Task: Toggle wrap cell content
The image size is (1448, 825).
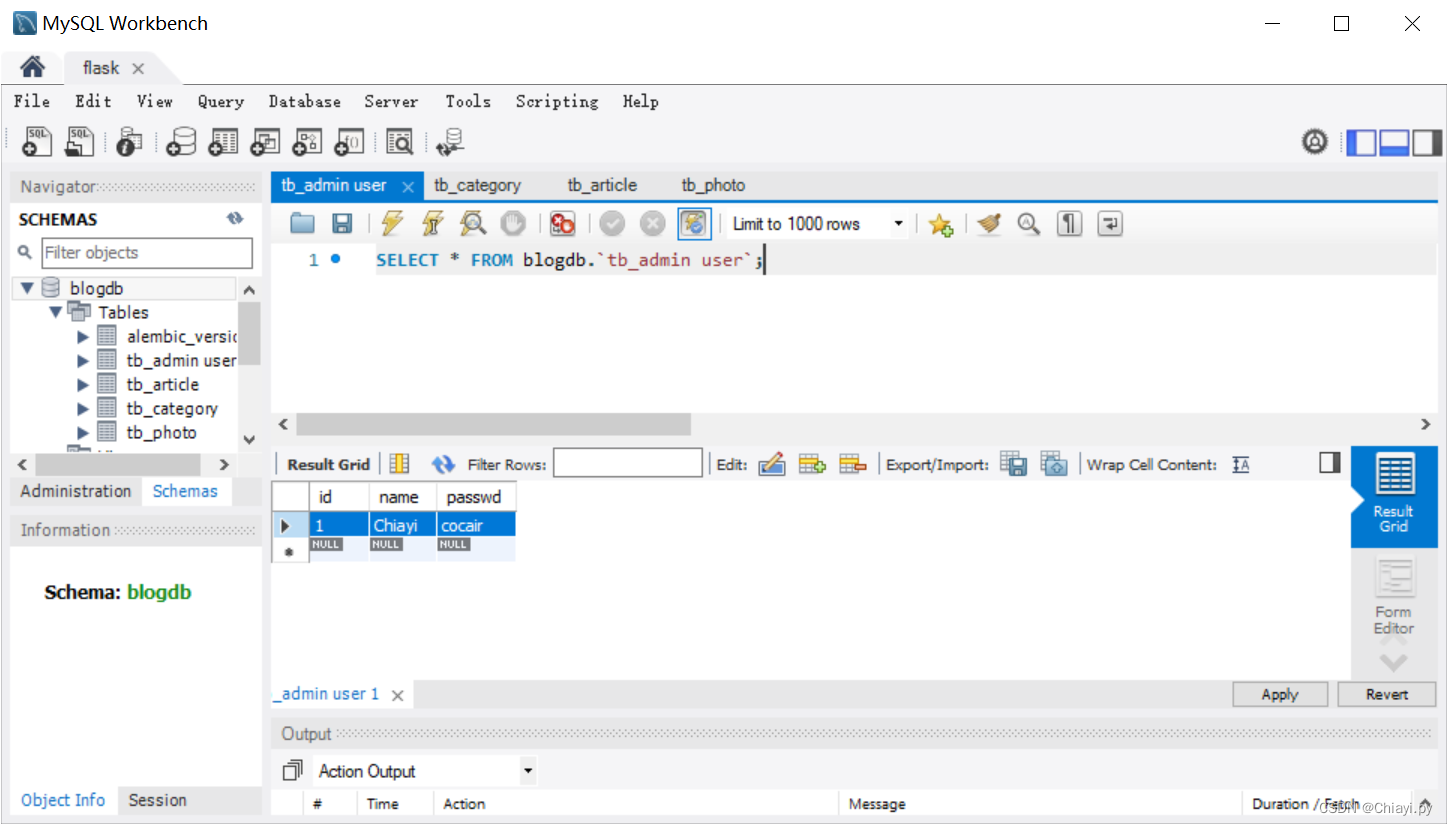Action: tap(1241, 464)
